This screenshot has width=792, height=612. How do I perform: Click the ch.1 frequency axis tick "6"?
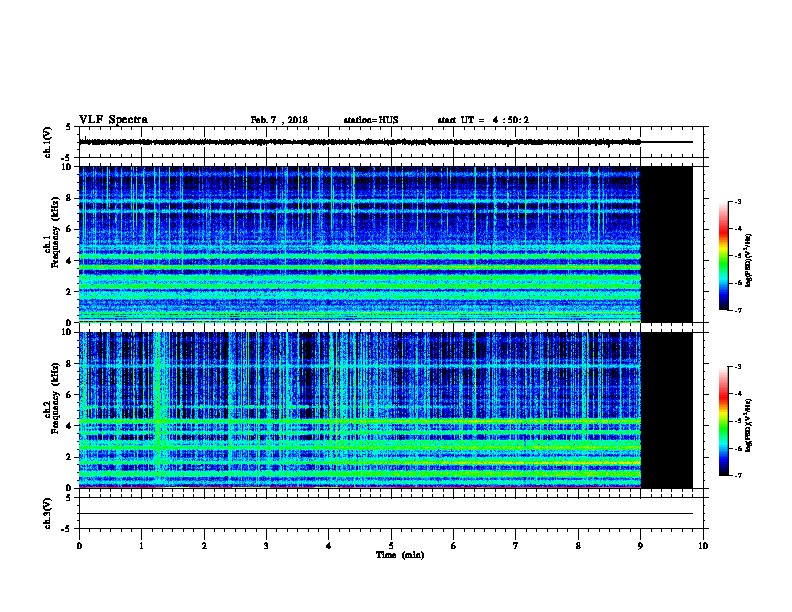(69, 229)
